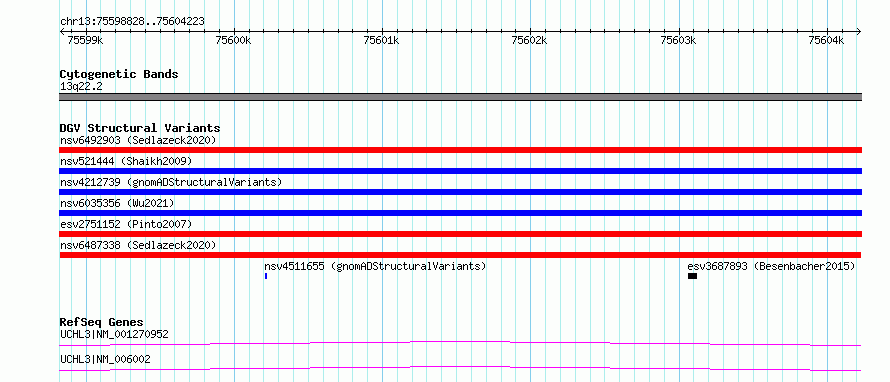The width and height of the screenshot is (890, 382).
Task: Click the blue bar for nsv521444
Action: [460, 171]
